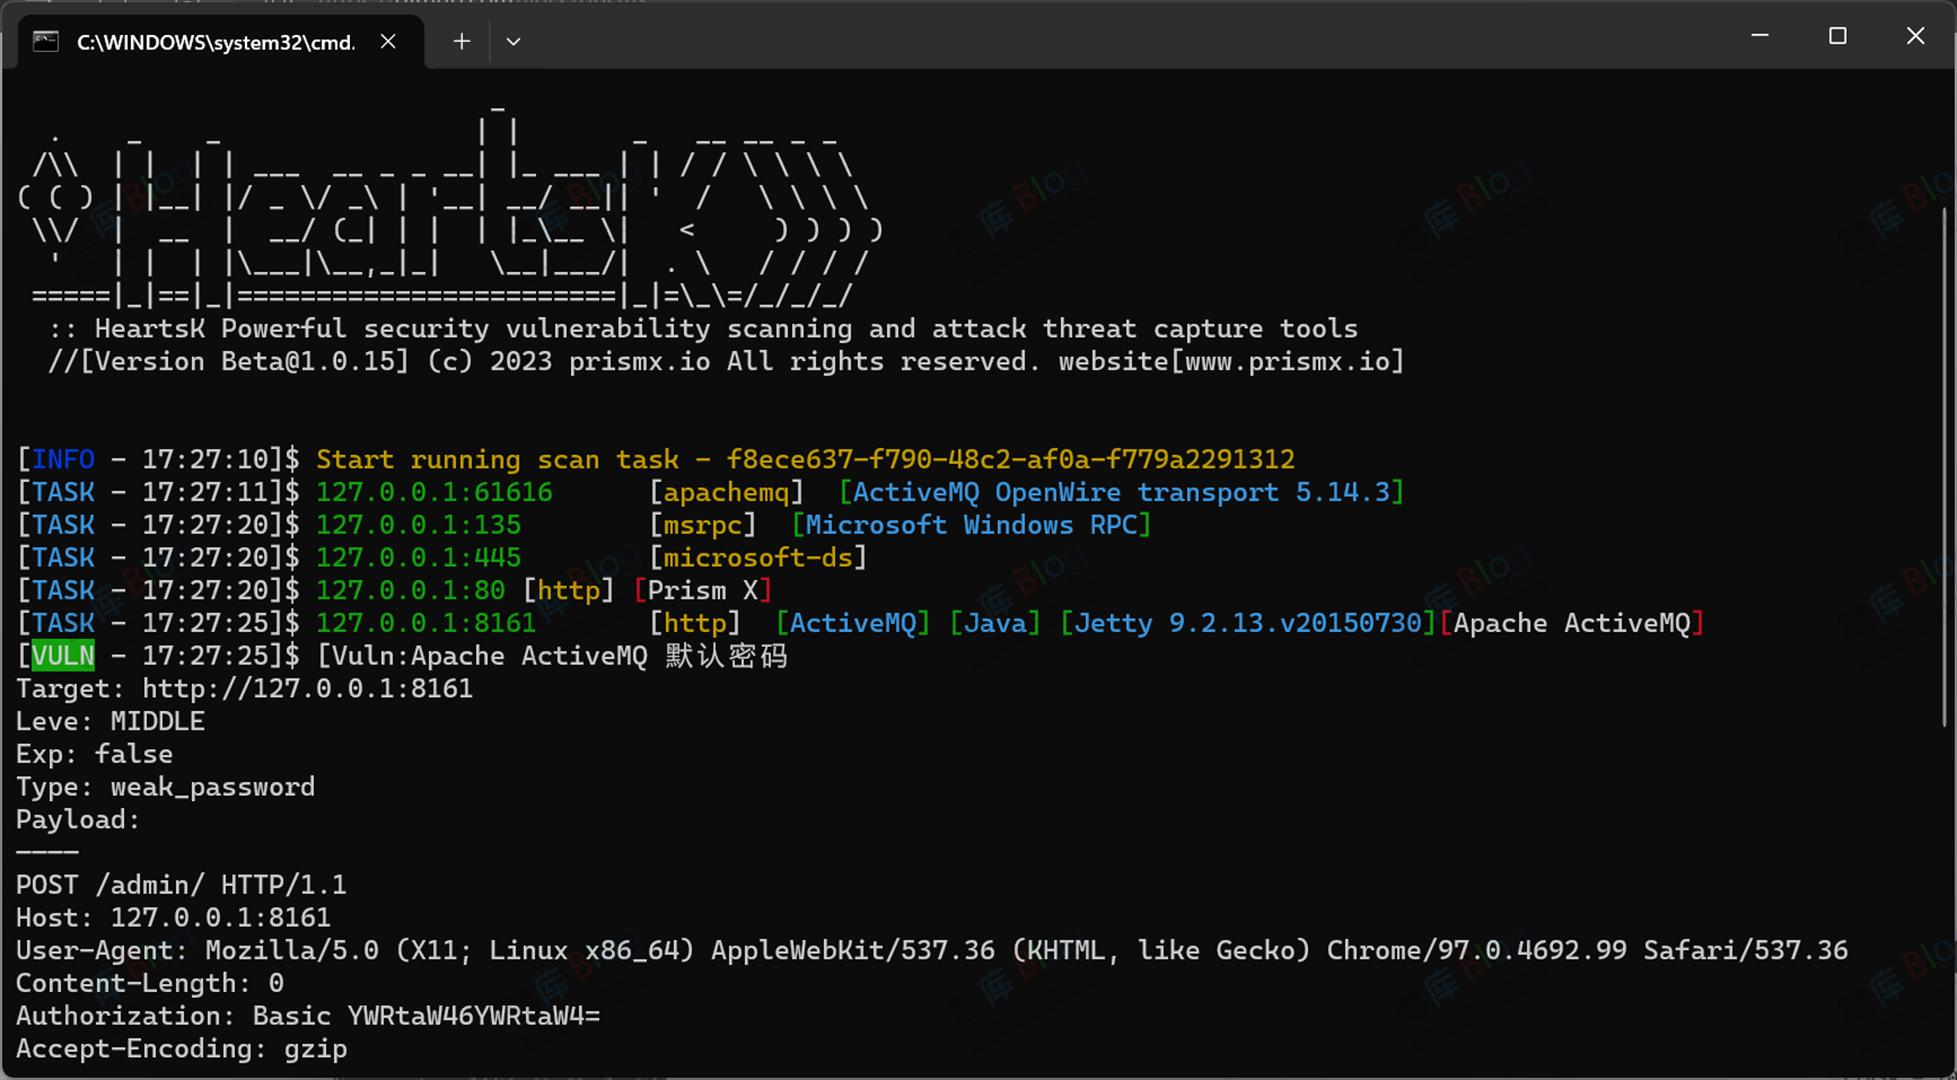Click the Microsoft Windows RPC tag
1957x1080 pixels.
[x=971, y=525]
